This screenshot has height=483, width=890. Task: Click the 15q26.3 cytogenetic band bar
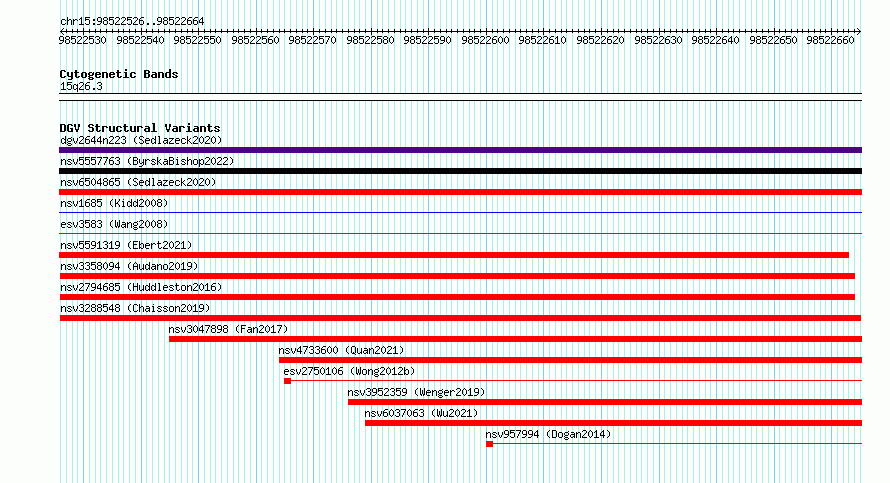point(460,97)
